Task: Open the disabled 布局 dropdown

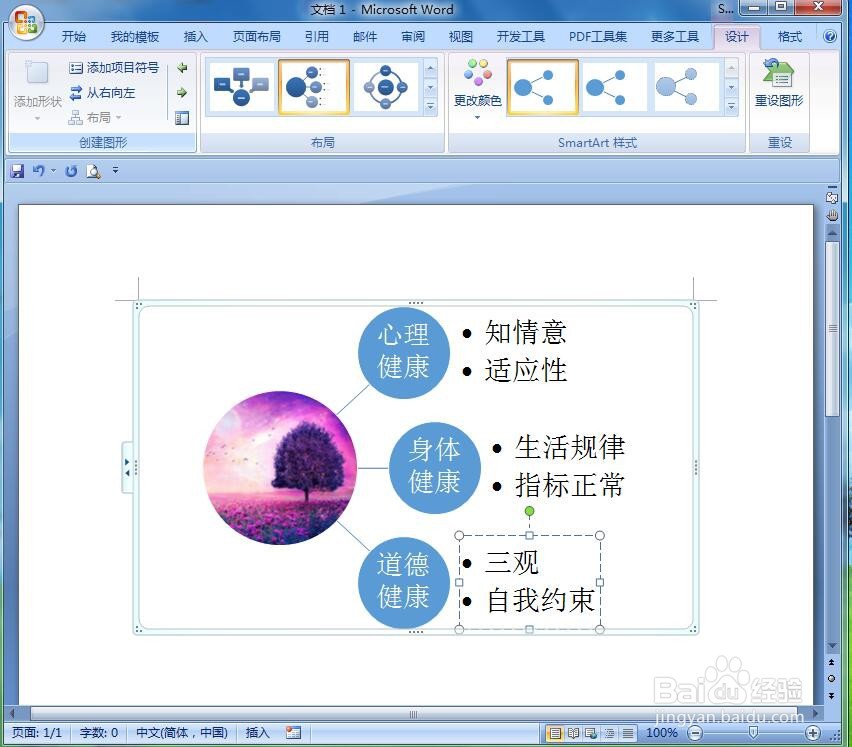Action: click(95, 118)
